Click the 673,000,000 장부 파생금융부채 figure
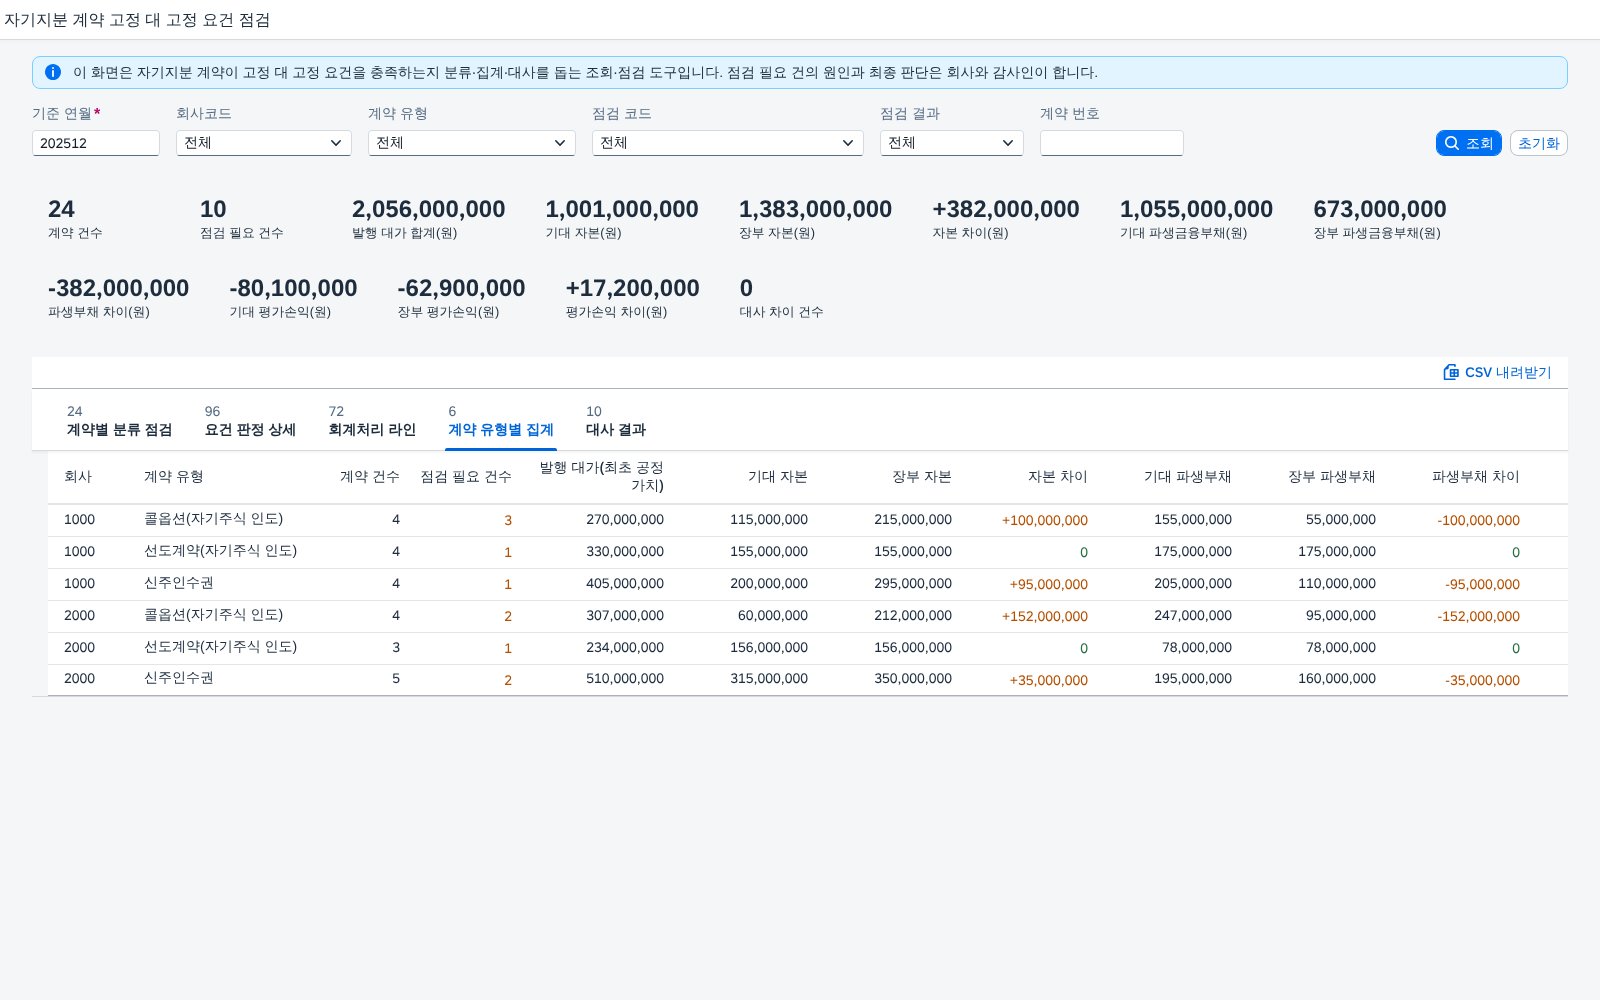The height and width of the screenshot is (1000, 1600). coord(1380,209)
